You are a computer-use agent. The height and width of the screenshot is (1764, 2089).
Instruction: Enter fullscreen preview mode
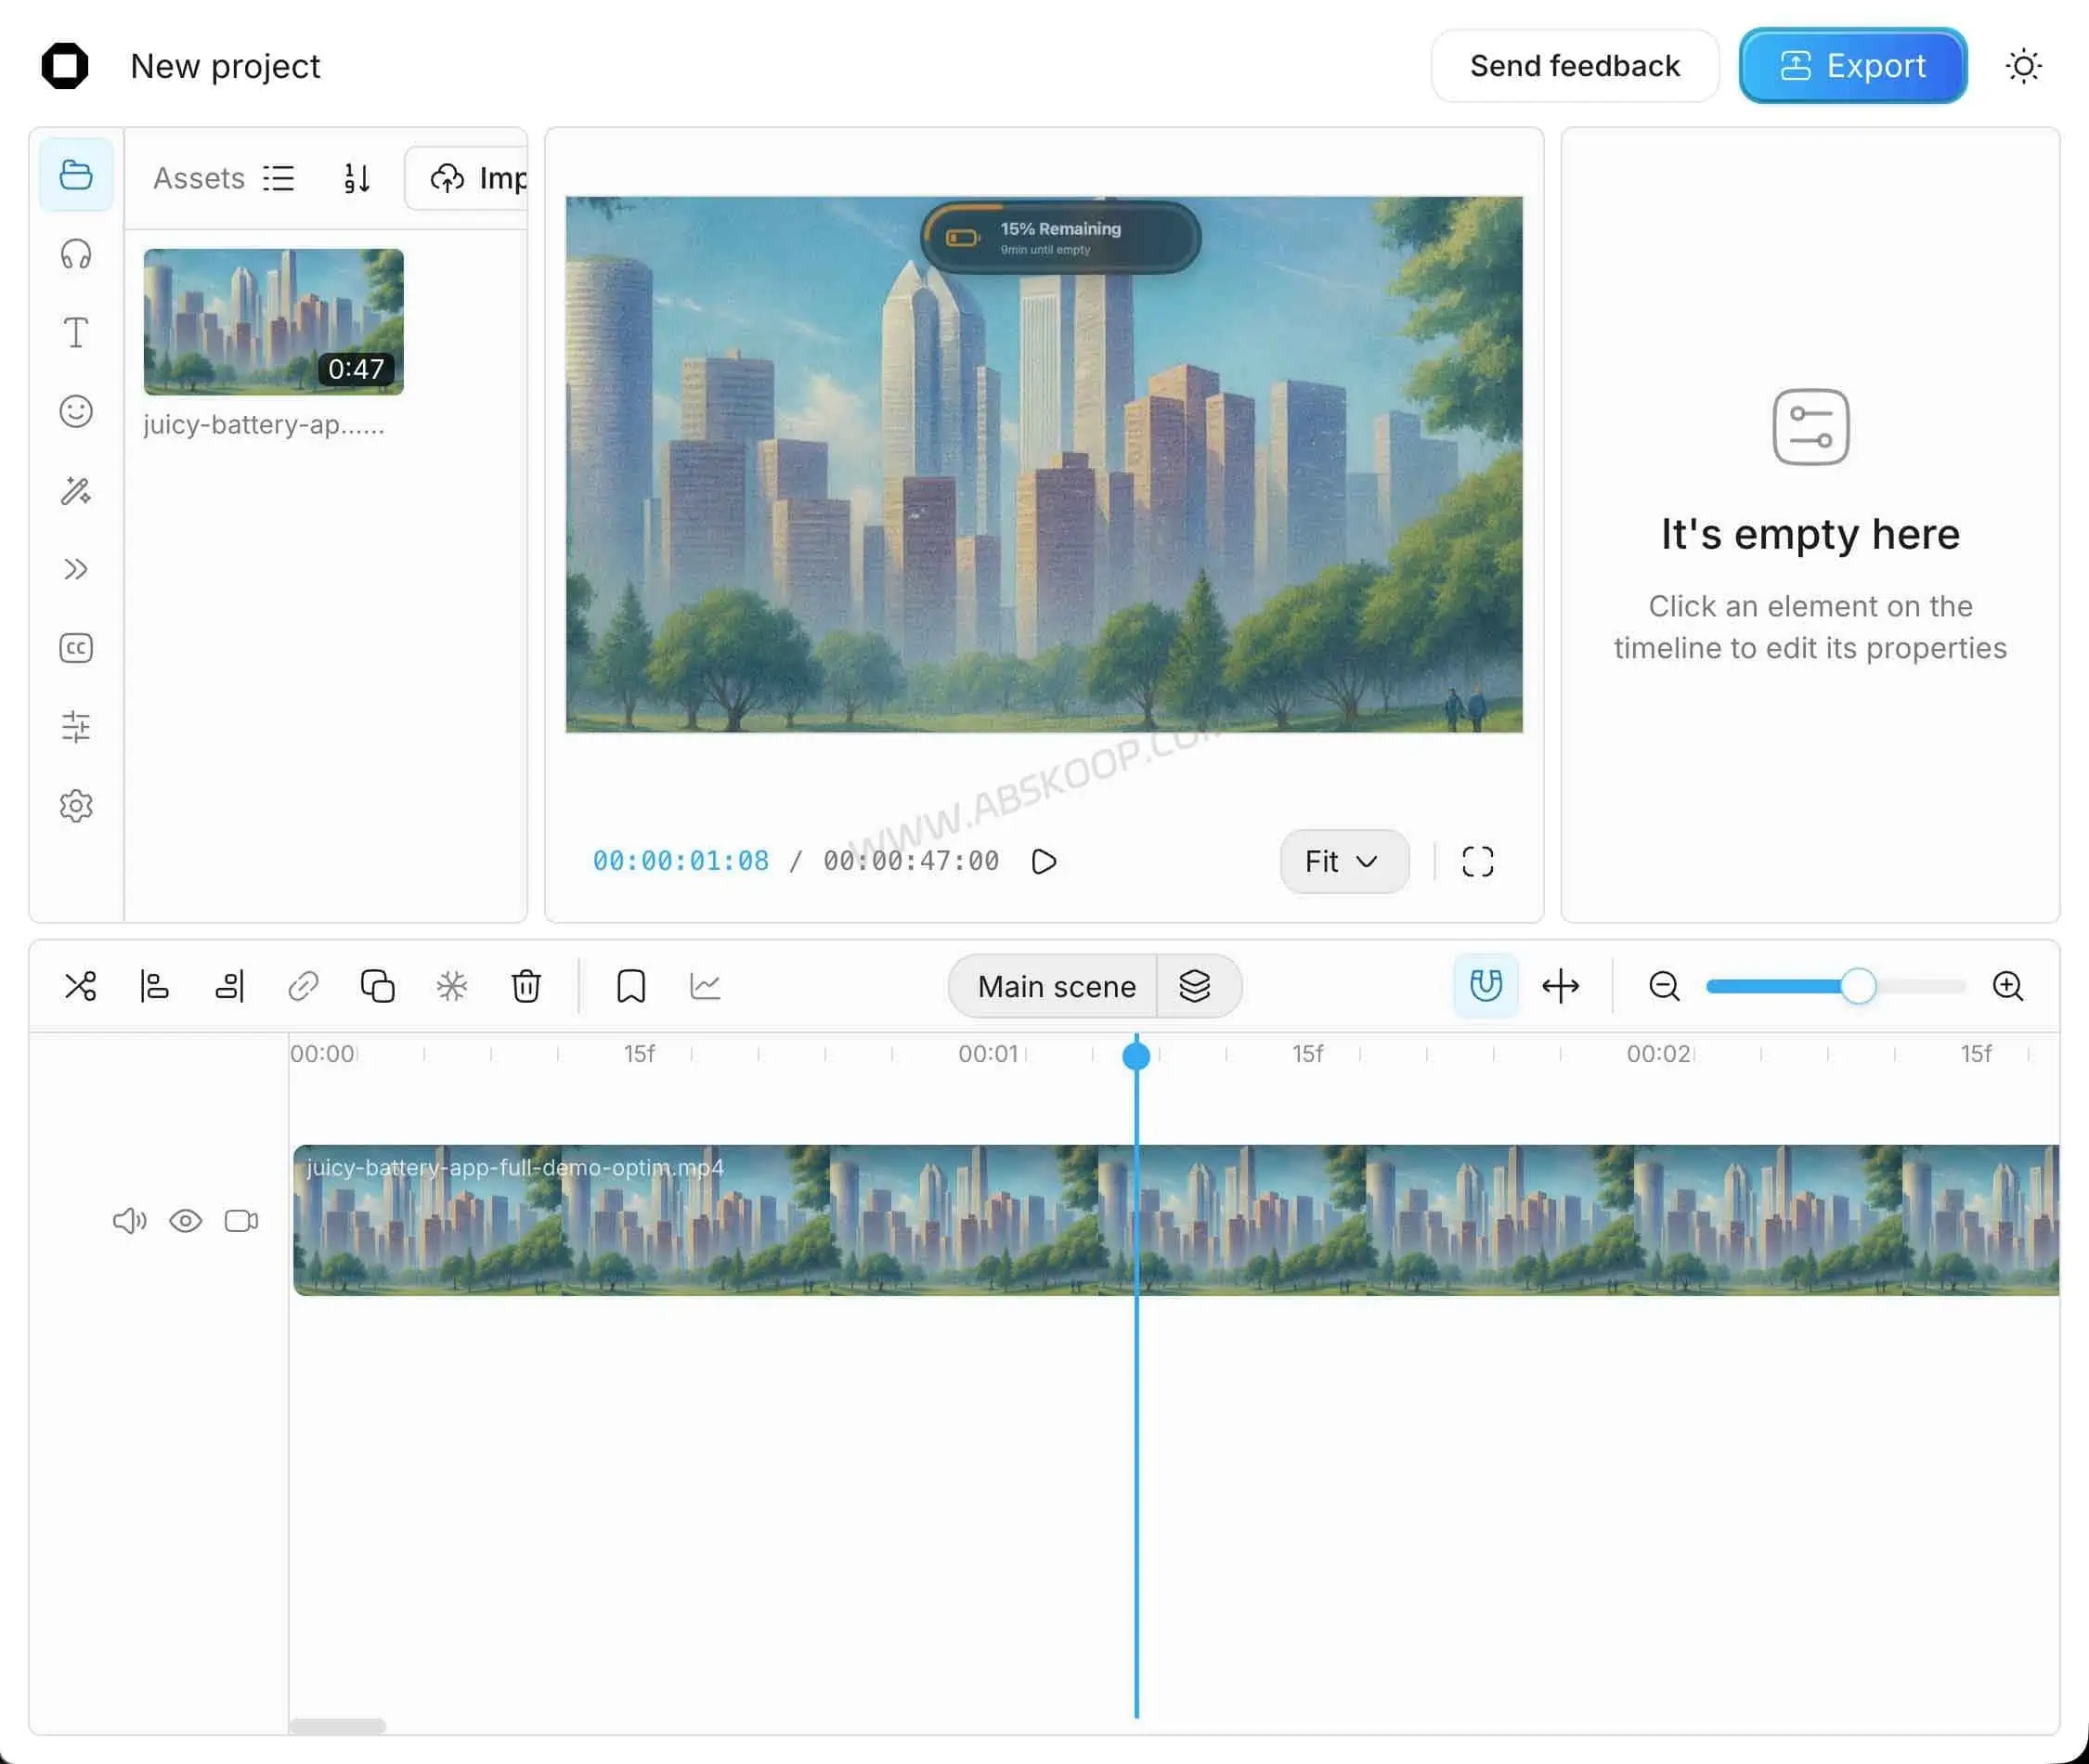(1478, 861)
